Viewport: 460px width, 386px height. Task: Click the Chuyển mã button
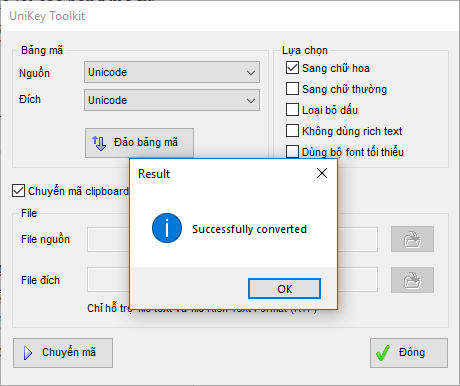63,353
